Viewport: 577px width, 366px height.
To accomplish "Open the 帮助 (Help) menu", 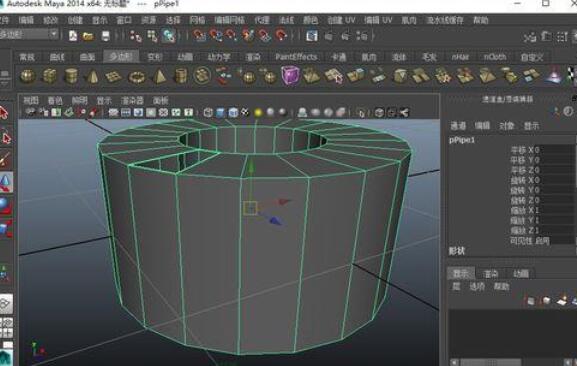I will click(481, 20).
